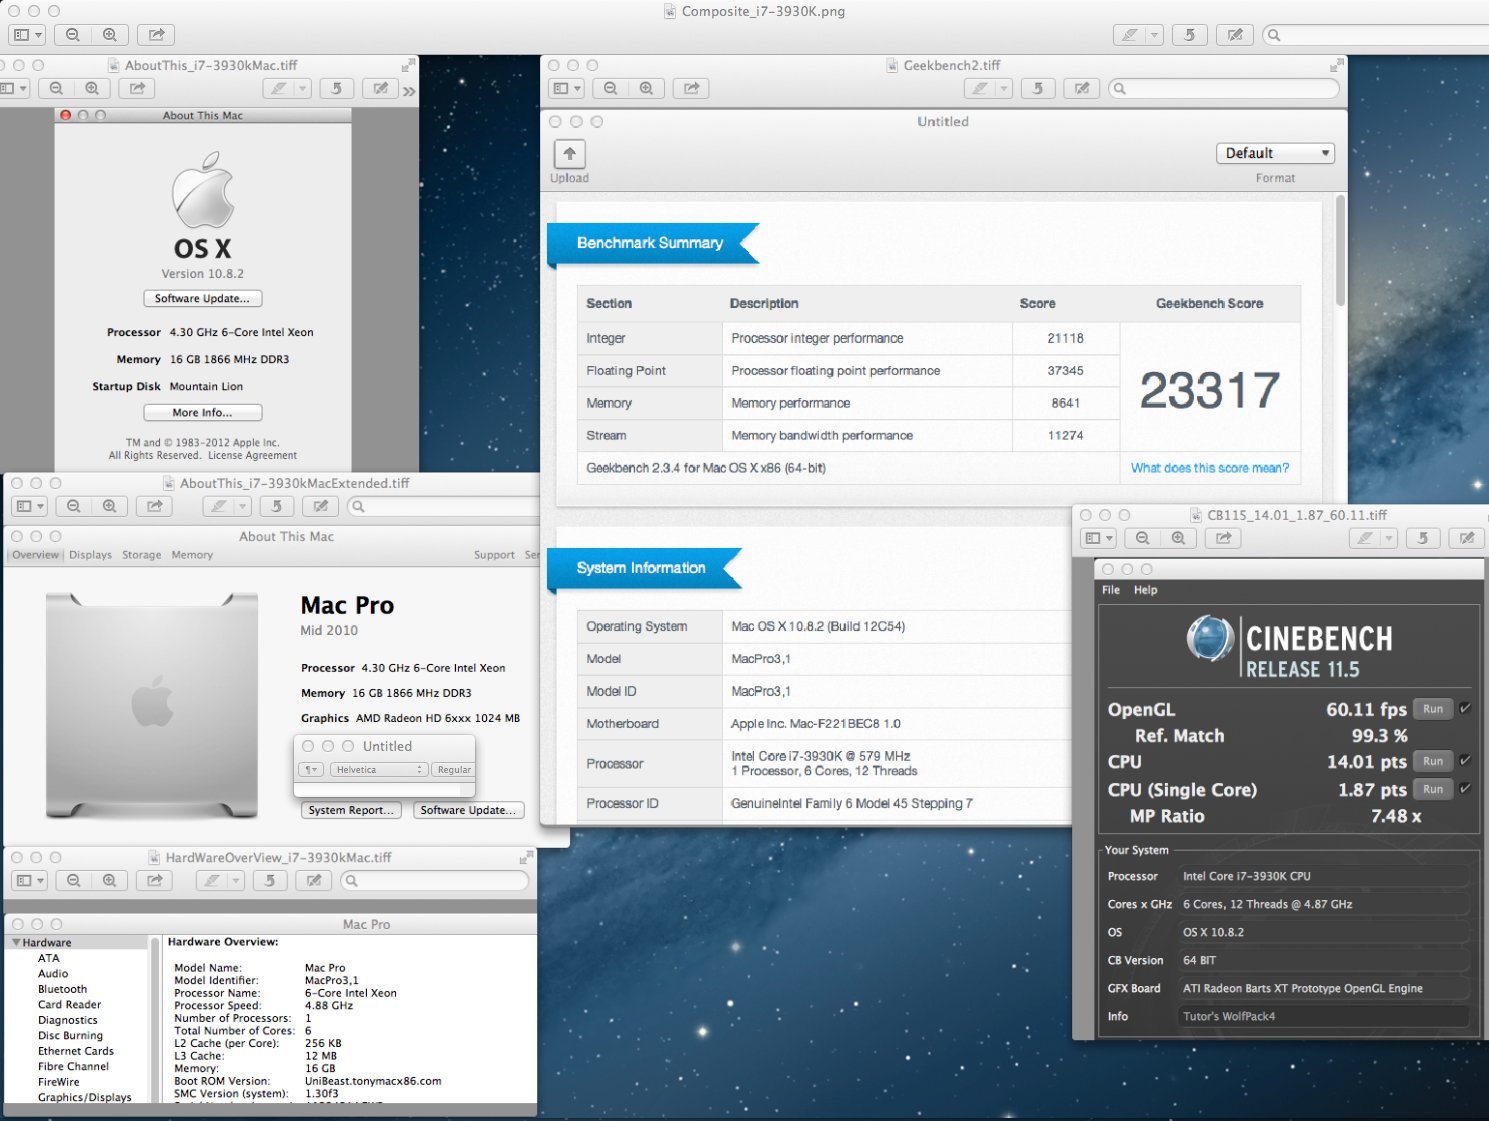Zoom out in AboutThis_i7-3930kMac.tiff window
The image size is (1489, 1121).
56,88
